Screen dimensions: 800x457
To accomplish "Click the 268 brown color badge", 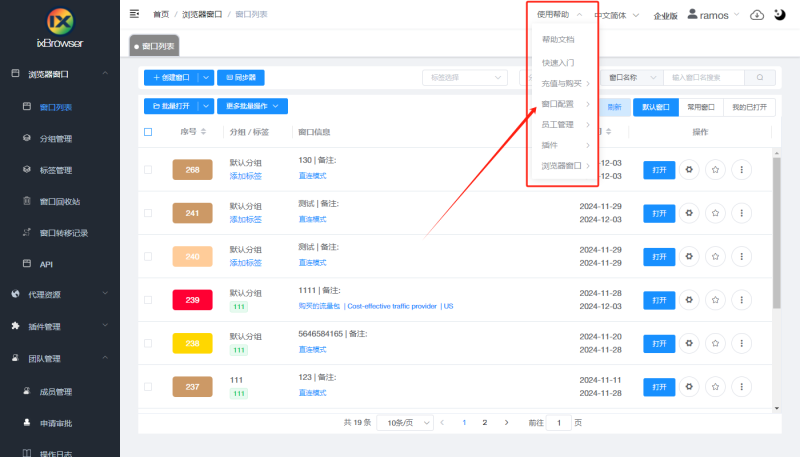I will [192, 170].
